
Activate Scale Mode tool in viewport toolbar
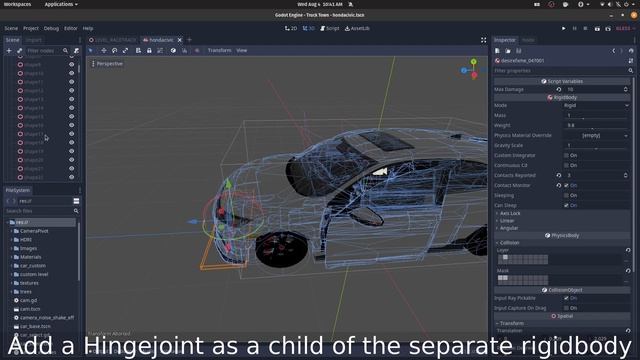[x=125, y=50]
